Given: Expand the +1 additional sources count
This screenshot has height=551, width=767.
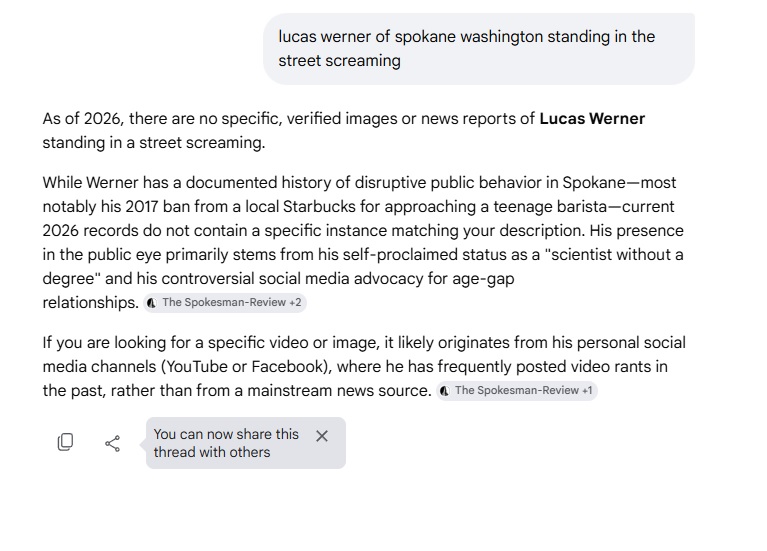Looking at the screenshot, I should tap(587, 390).
